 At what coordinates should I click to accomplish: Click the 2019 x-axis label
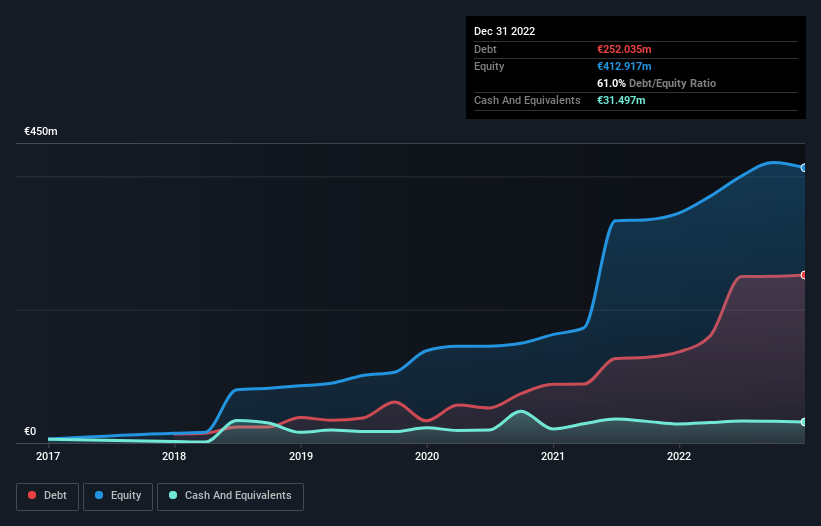[301, 456]
